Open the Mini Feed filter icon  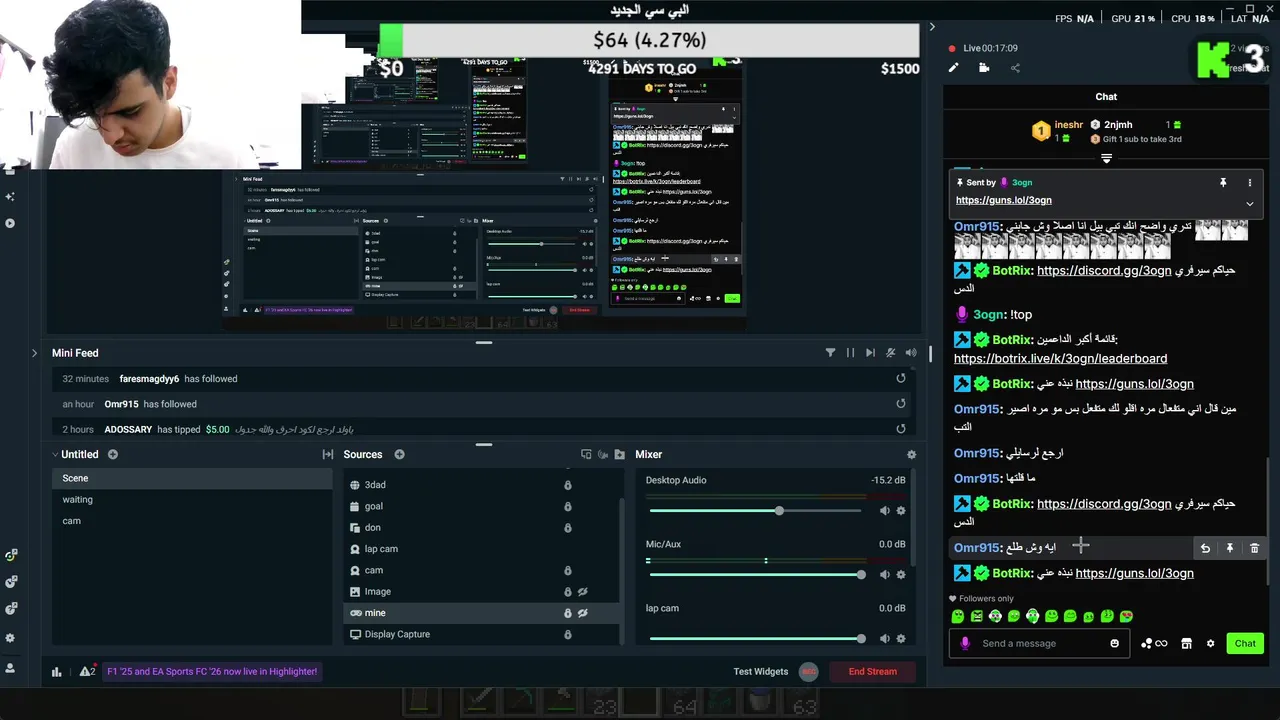[x=830, y=353]
